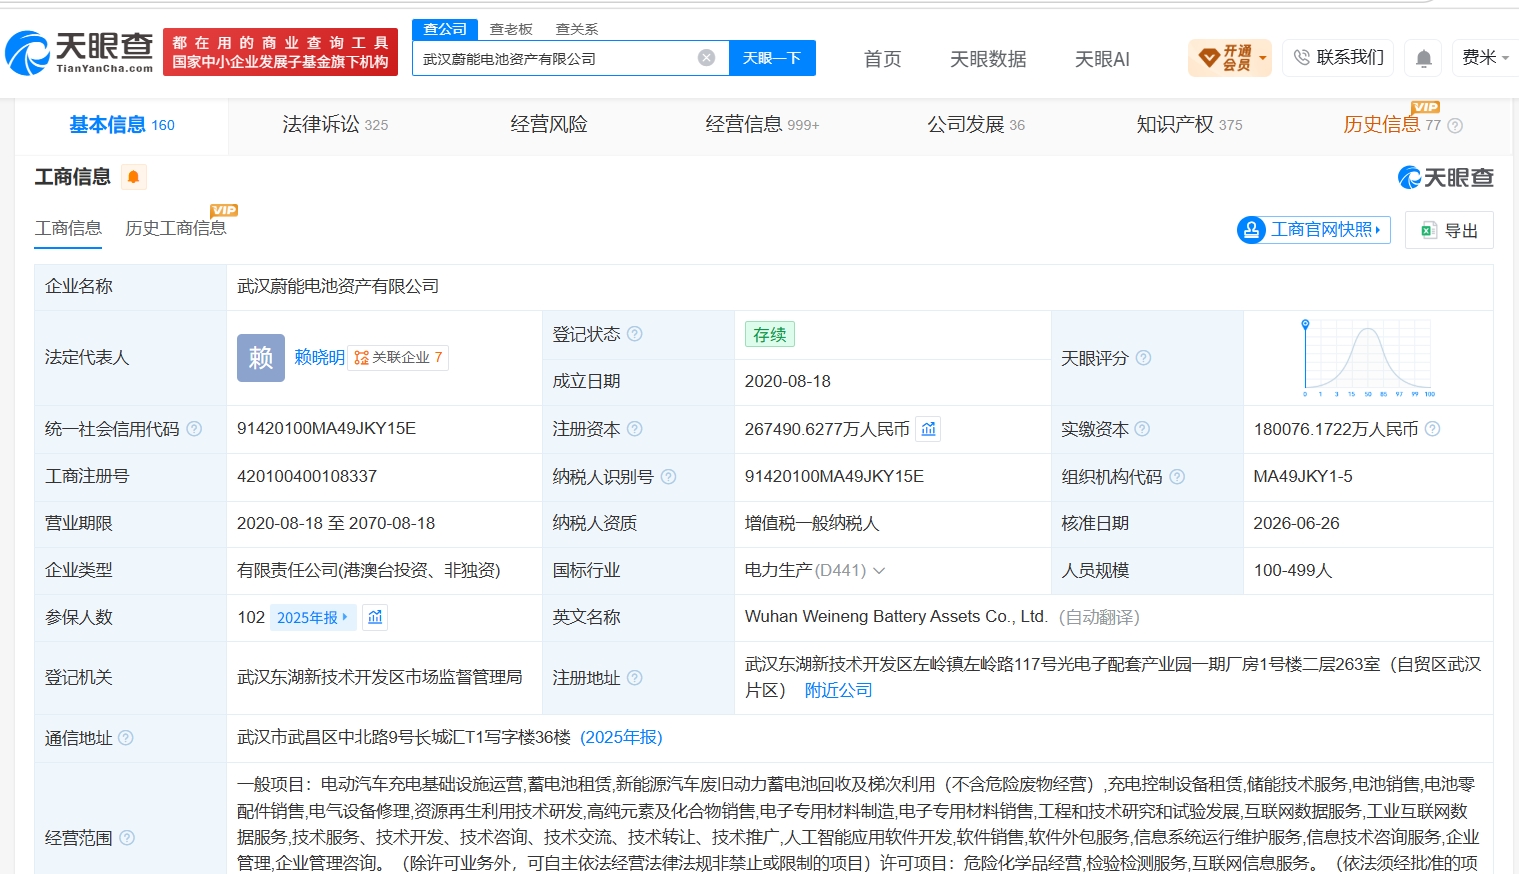Open the 费米 user account dropdown
The width and height of the screenshot is (1519, 874).
point(1485,58)
